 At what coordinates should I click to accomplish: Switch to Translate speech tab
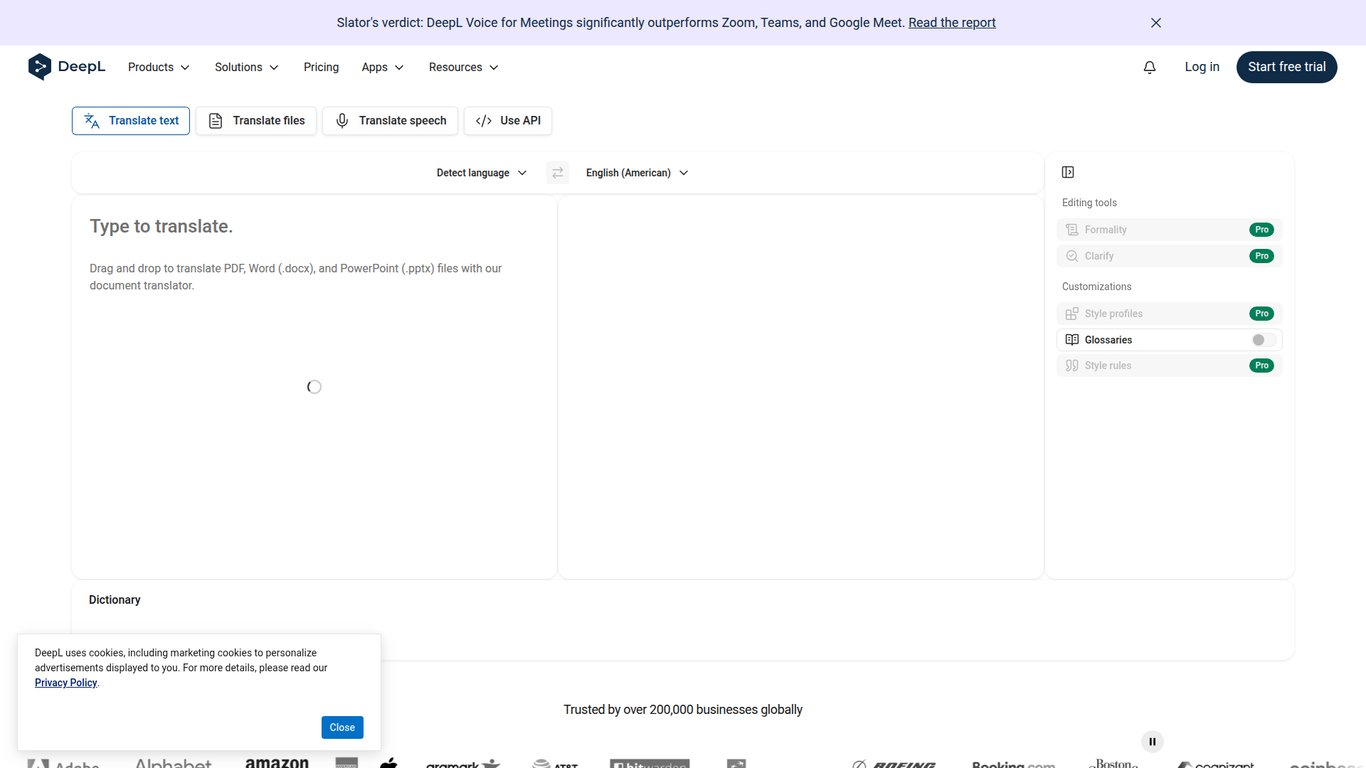click(x=390, y=121)
